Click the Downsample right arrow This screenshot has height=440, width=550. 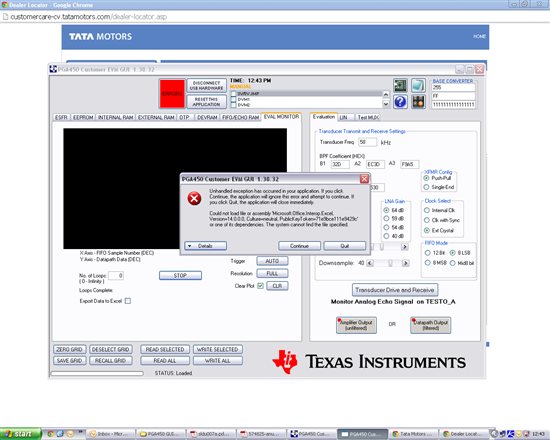[x=406, y=263]
